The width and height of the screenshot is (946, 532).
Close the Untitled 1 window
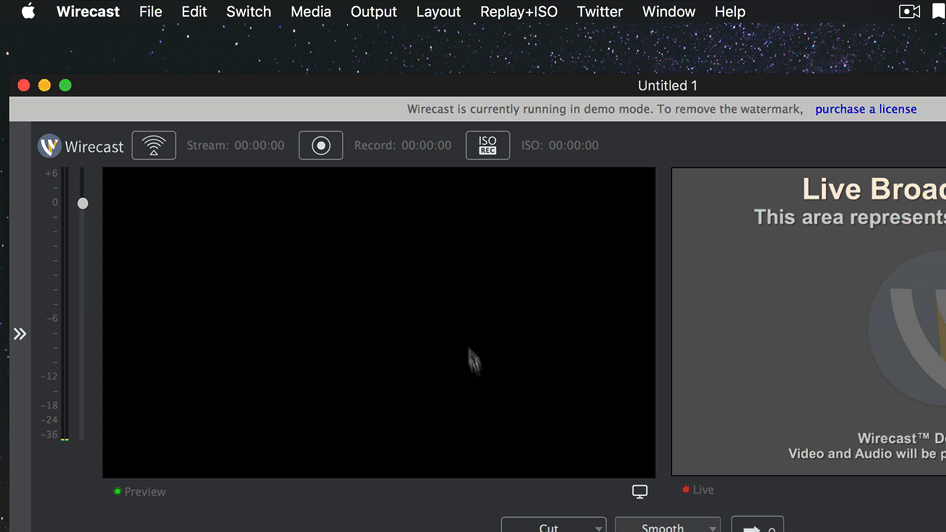click(24, 86)
